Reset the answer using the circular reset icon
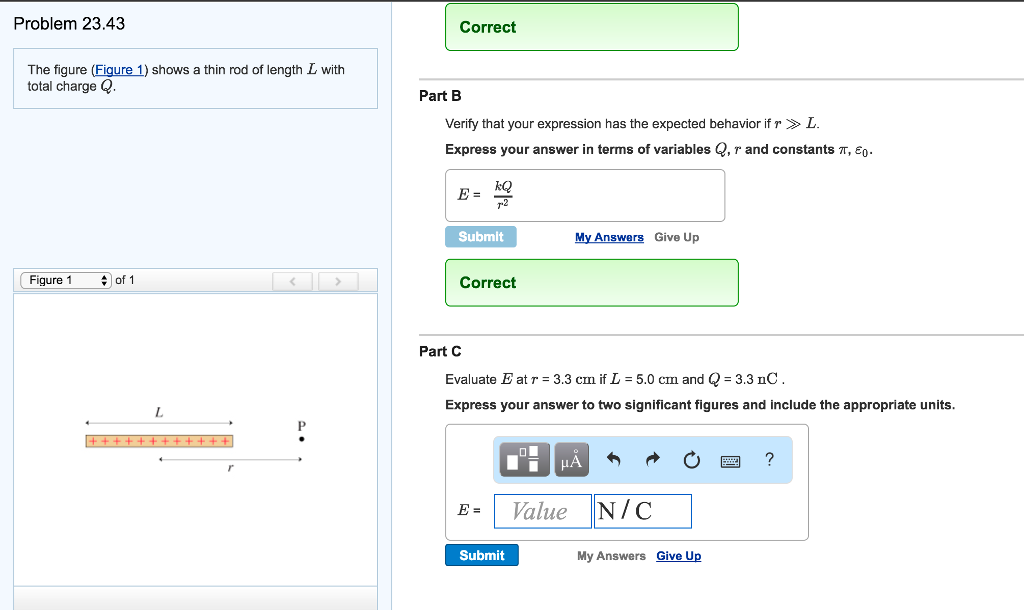Viewport: 1024px width, 610px height. [691, 459]
